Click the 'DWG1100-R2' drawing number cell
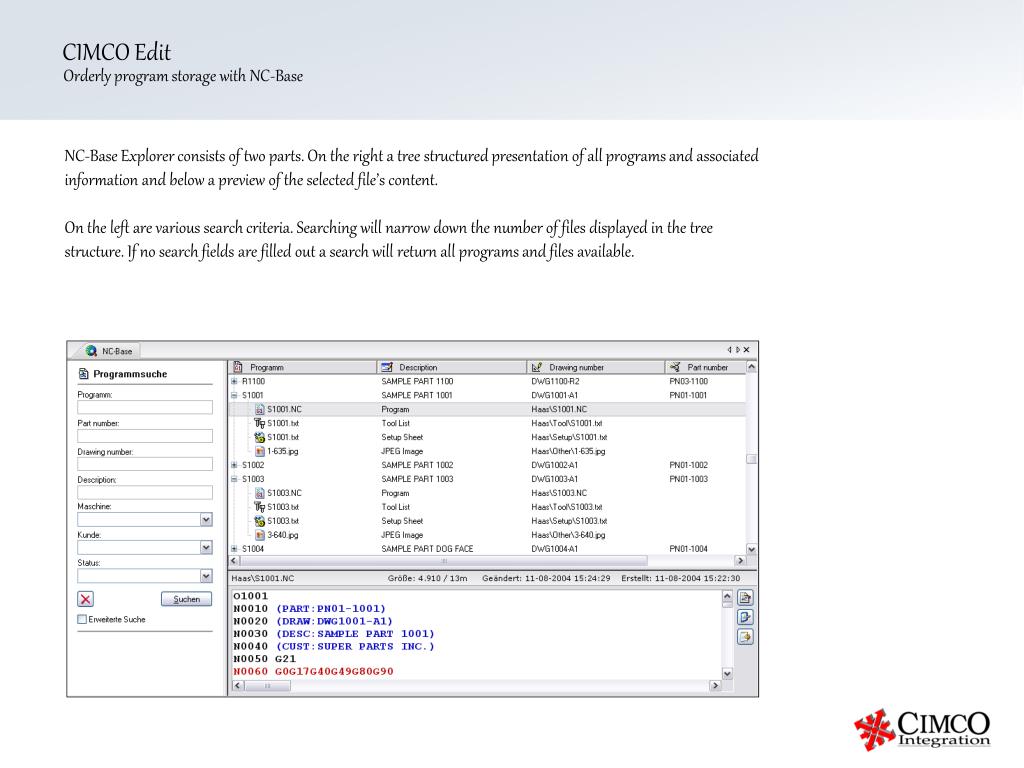The height and width of the screenshot is (768, 1024). (555, 381)
